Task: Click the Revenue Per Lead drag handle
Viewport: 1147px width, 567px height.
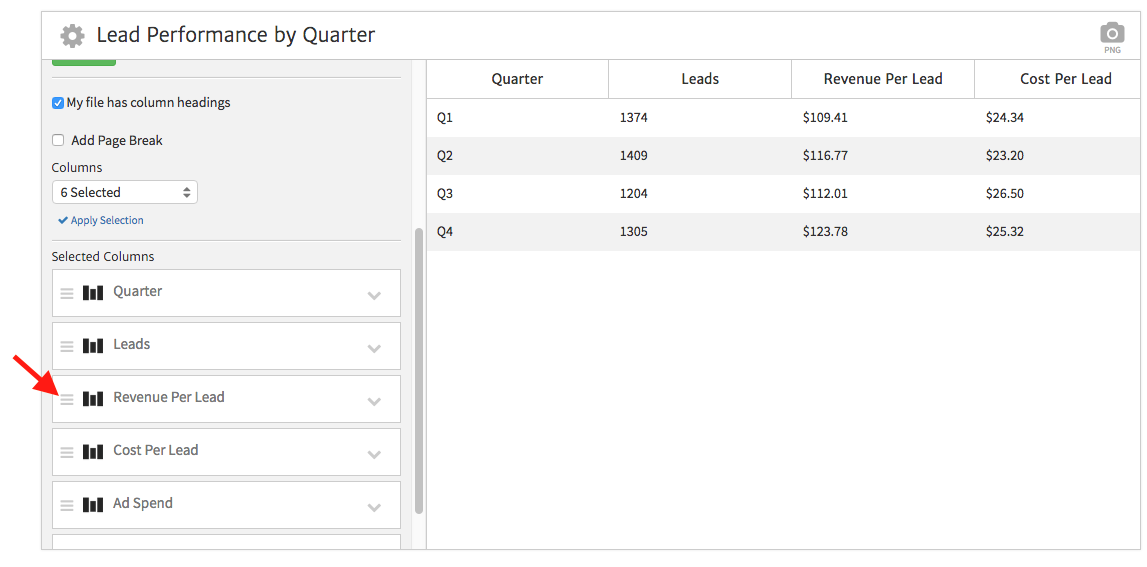Action: coord(67,399)
